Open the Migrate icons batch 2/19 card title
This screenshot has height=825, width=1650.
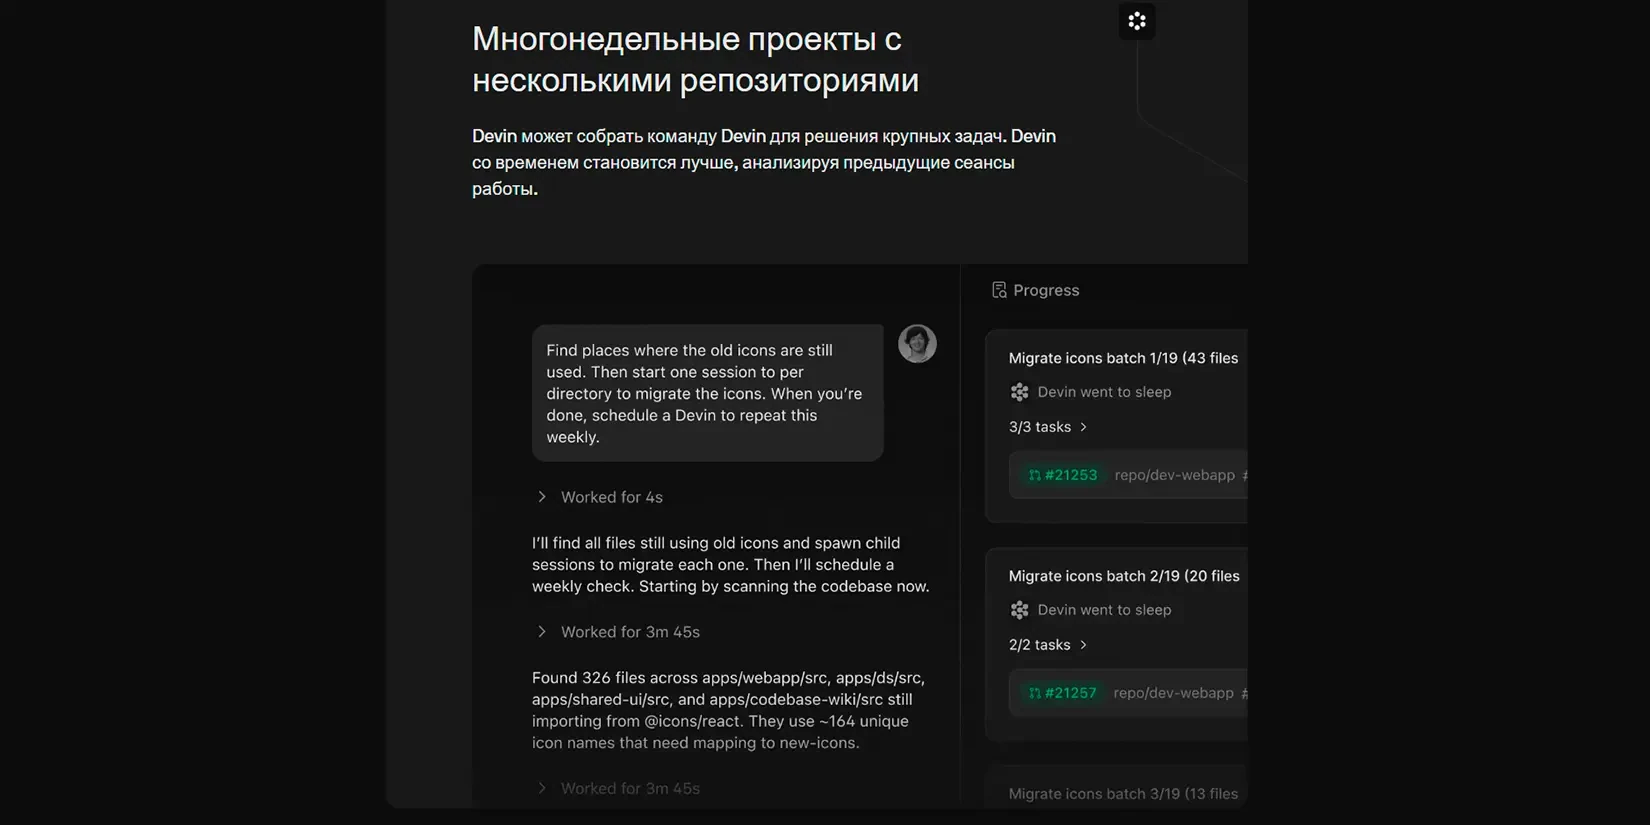click(1124, 576)
